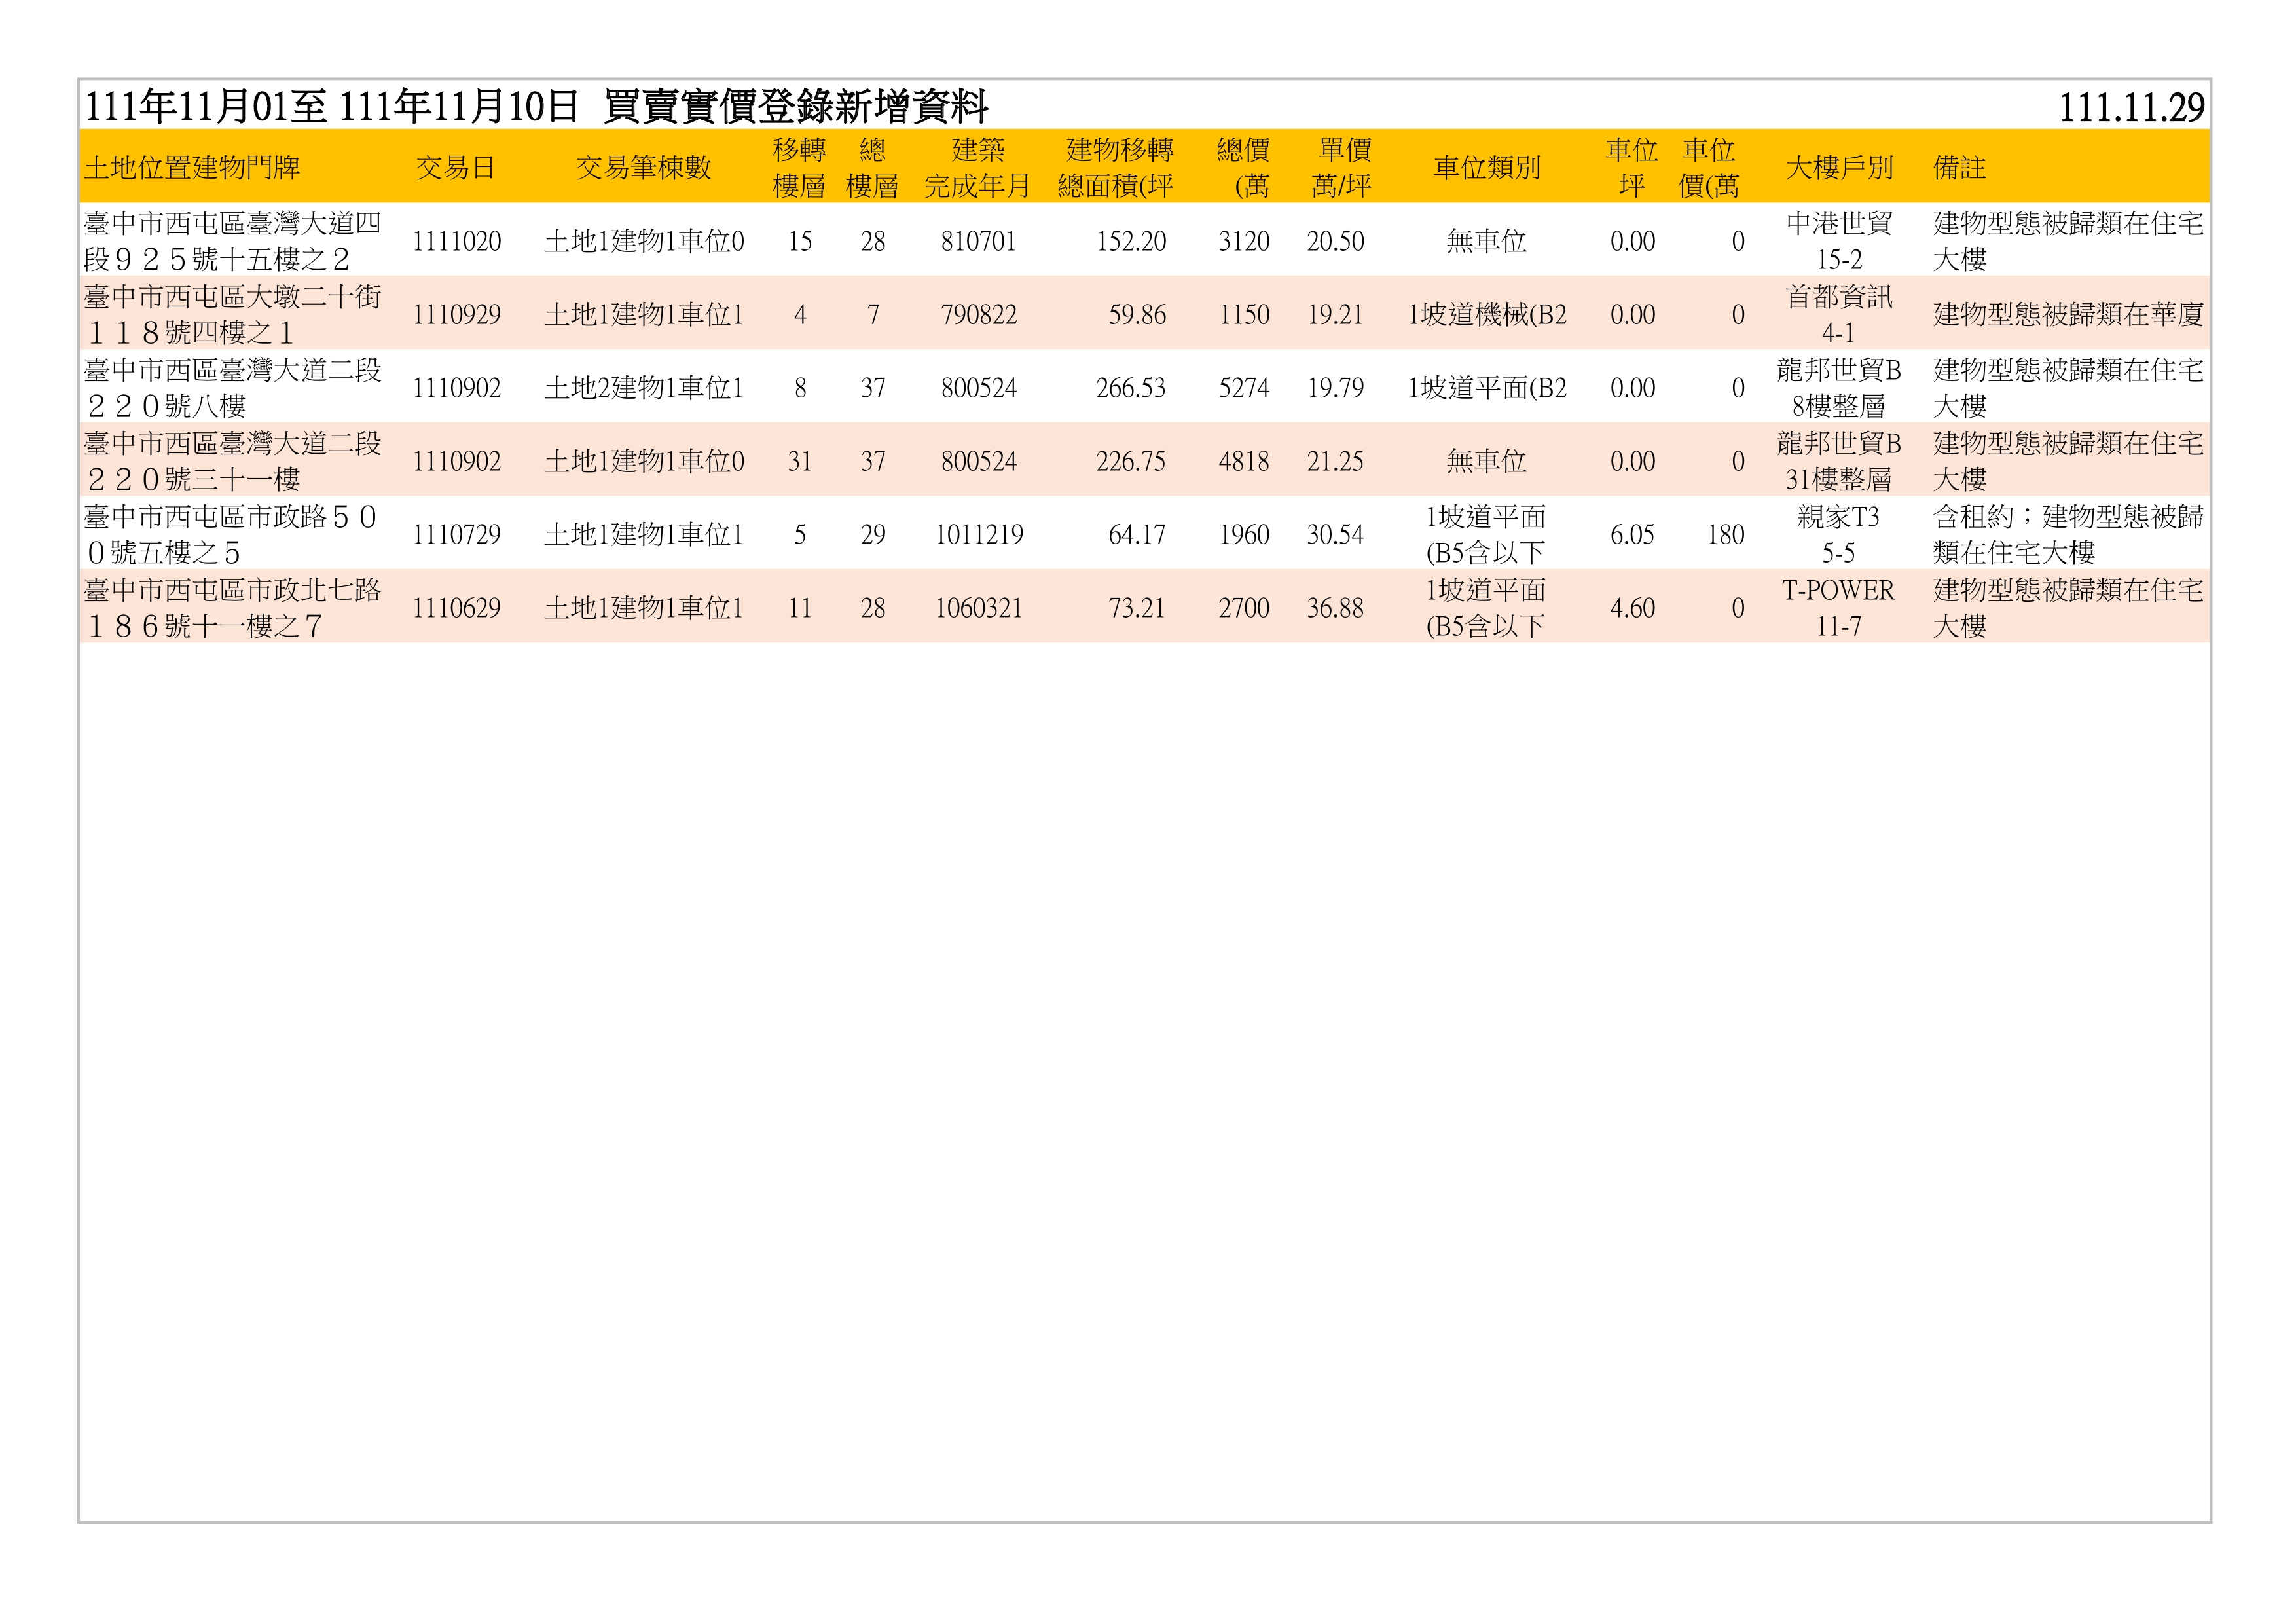Click parking type 1坡道機械(B2
This screenshot has height=1624, width=2296.
pyautogui.click(x=1487, y=314)
